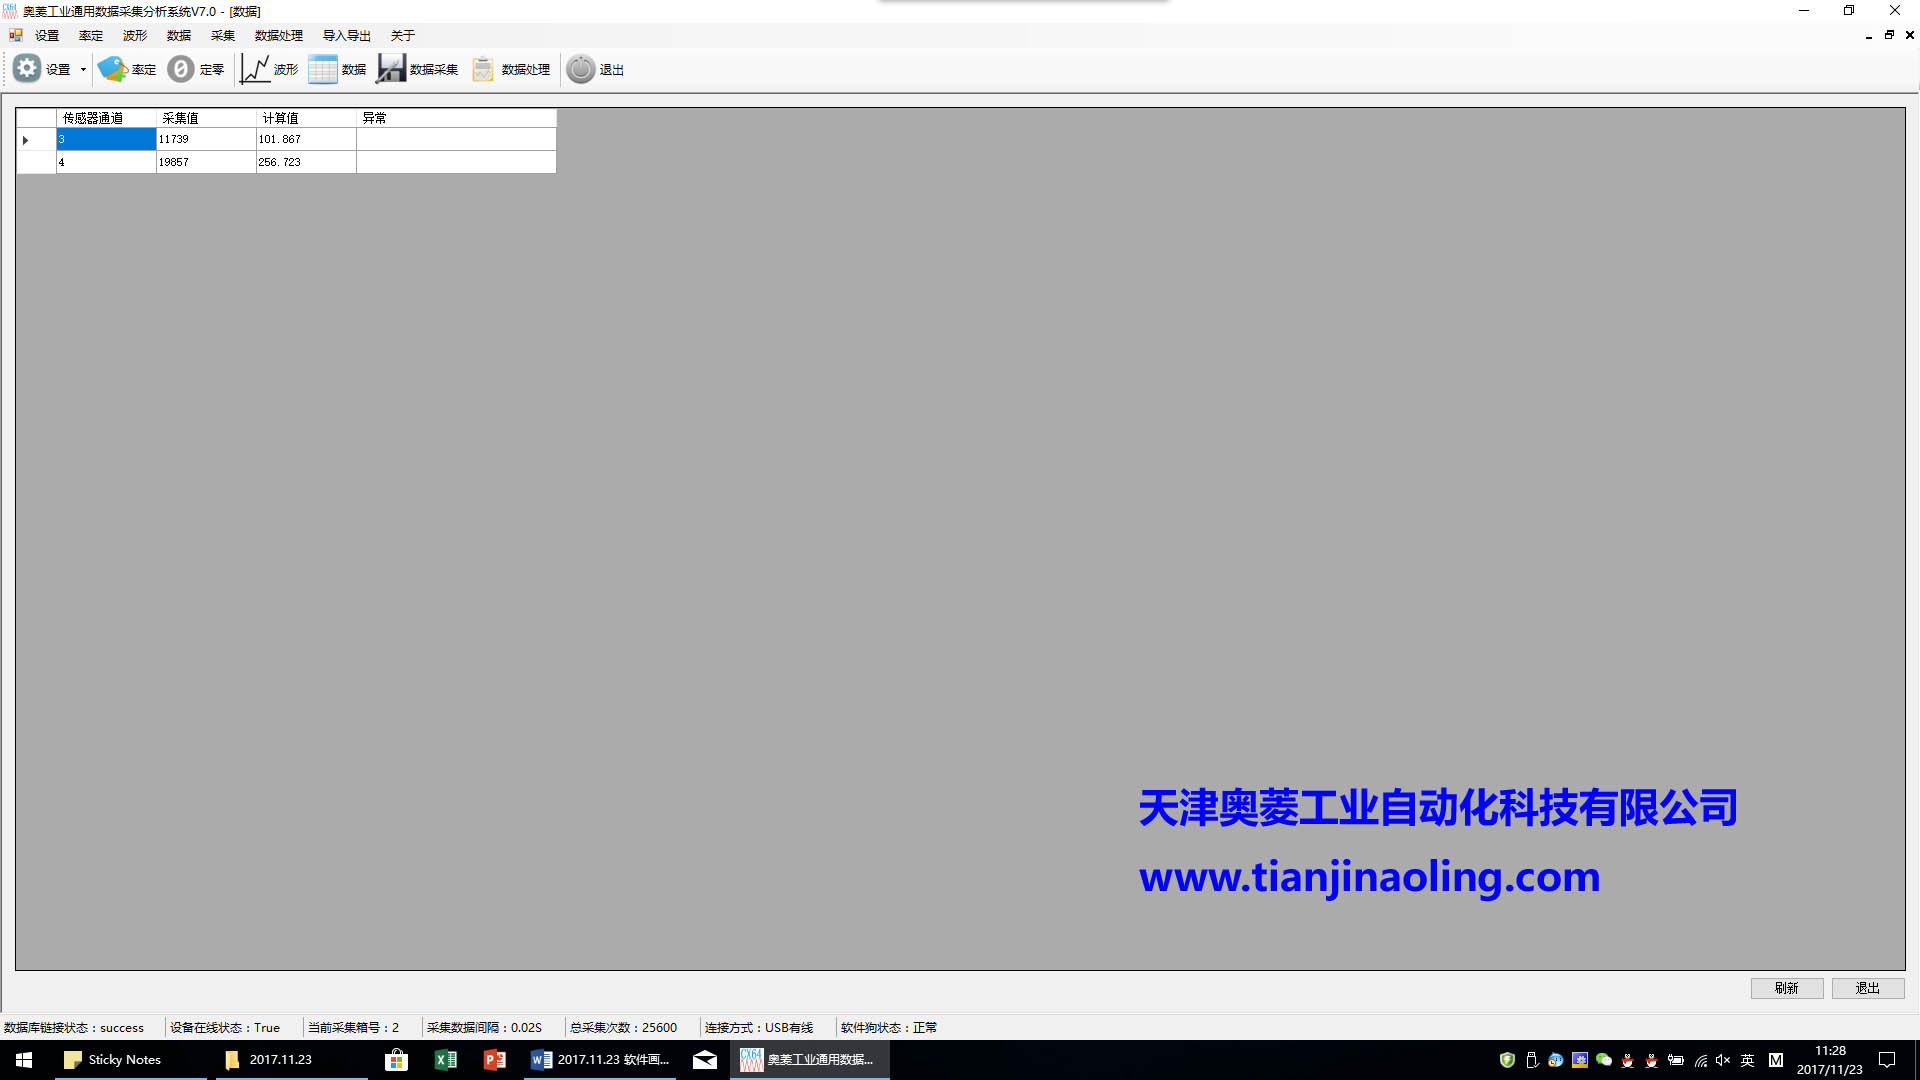Select the sensor channel cell 3
The width and height of the screenshot is (1920, 1080).
tap(106, 140)
